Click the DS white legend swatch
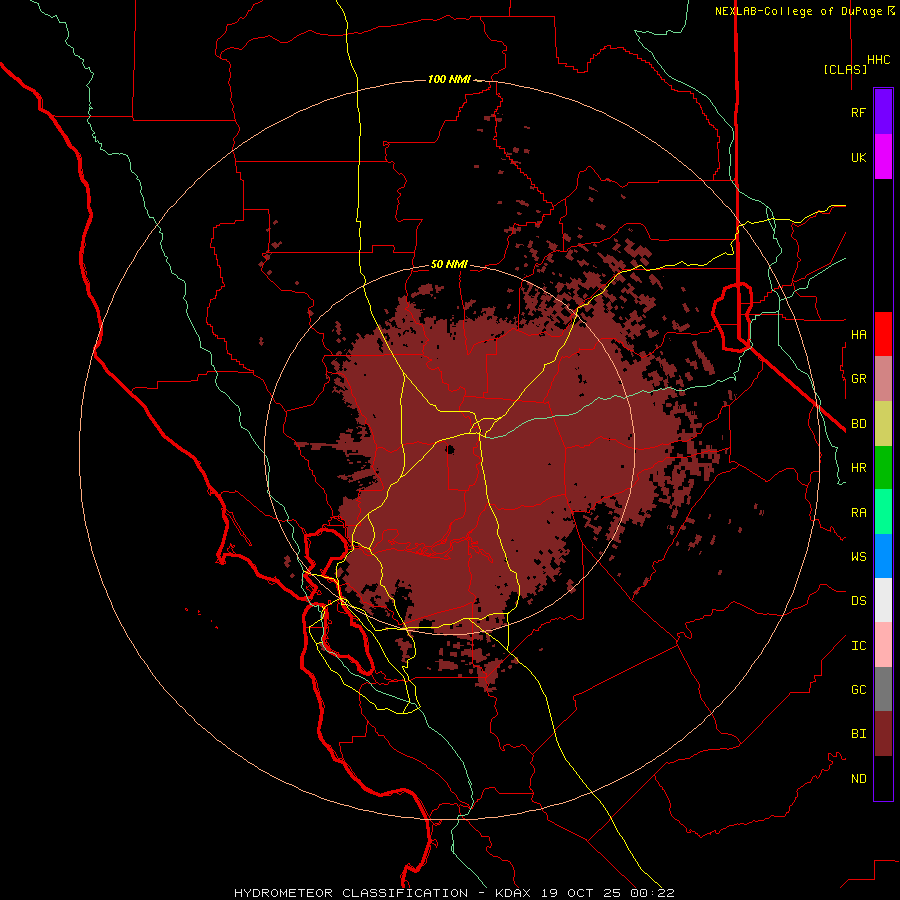Image resolution: width=900 pixels, height=900 pixels. tap(883, 600)
